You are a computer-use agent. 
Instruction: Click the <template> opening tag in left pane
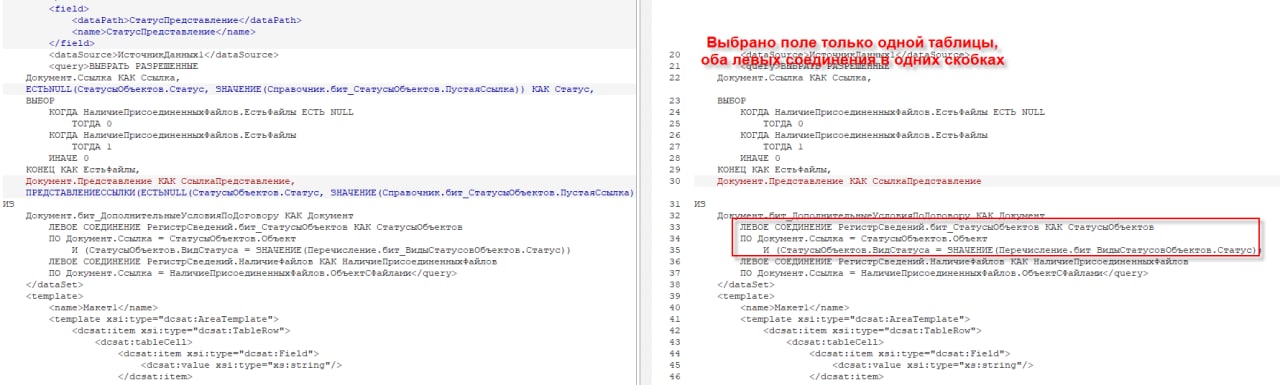pyautogui.click(x=53, y=296)
